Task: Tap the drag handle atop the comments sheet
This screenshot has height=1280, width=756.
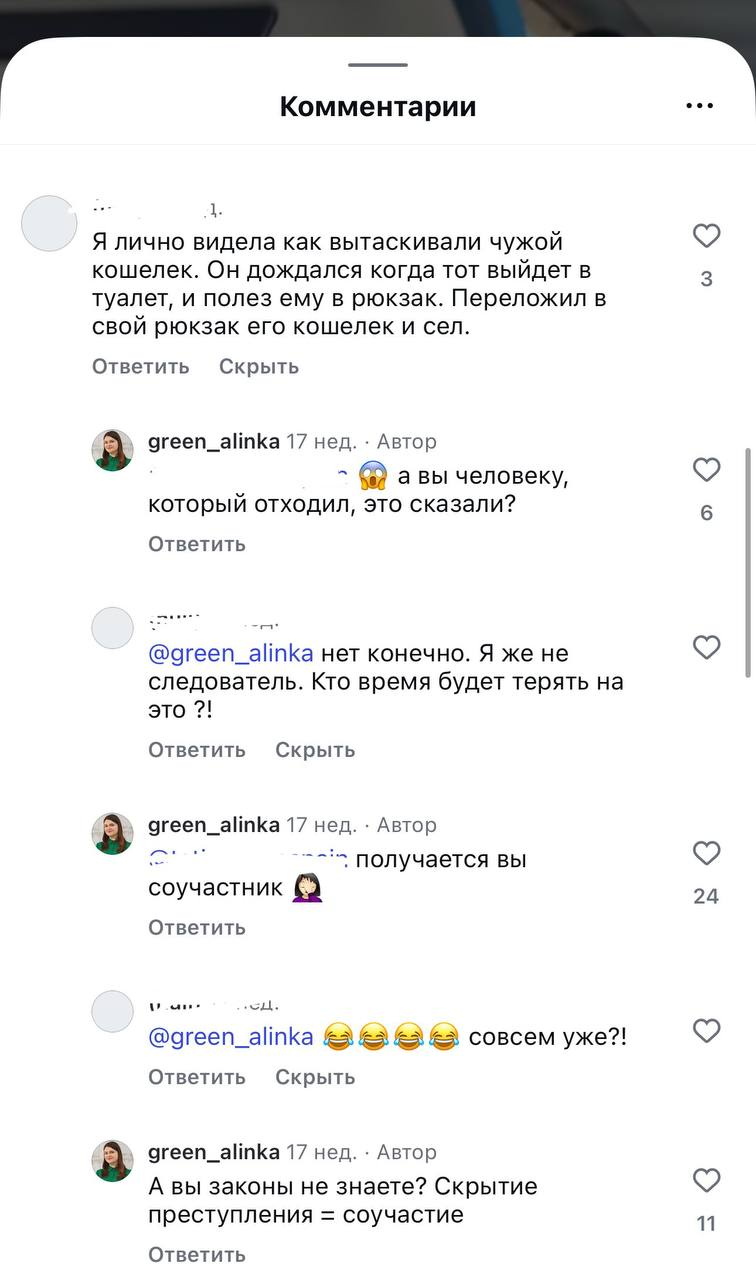Action: pyautogui.click(x=378, y=65)
